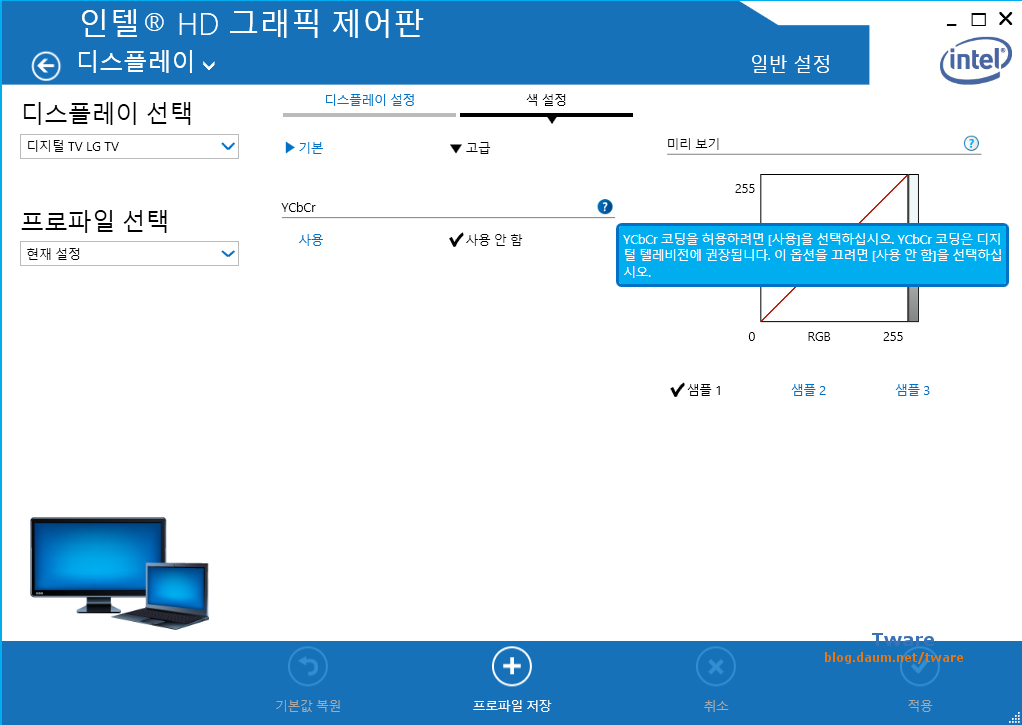Click the monitor and laptop illustration
Viewport: 1022px width, 725px height.
coord(119,572)
